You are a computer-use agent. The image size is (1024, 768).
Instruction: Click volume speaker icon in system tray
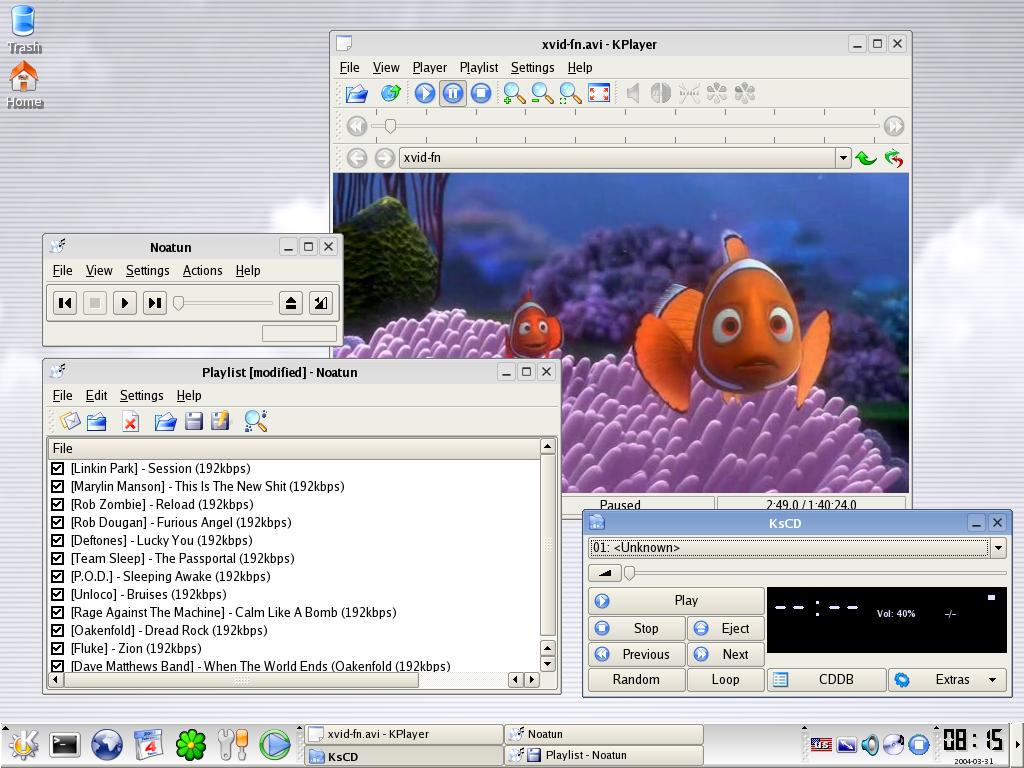click(870, 744)
